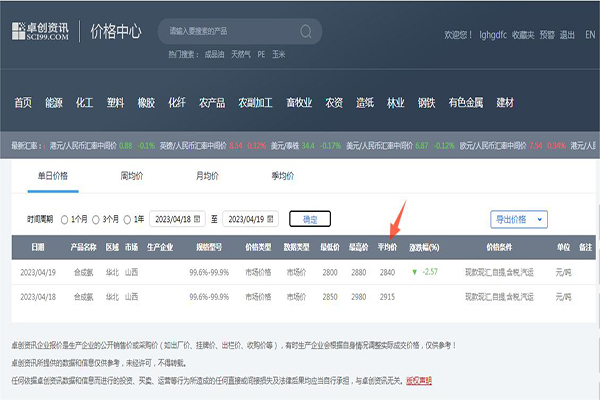Image resolution: width=600 pixels, height=400 pixels.
Task: Click the 收藏夹 favorites link
Action: [522, 35]
